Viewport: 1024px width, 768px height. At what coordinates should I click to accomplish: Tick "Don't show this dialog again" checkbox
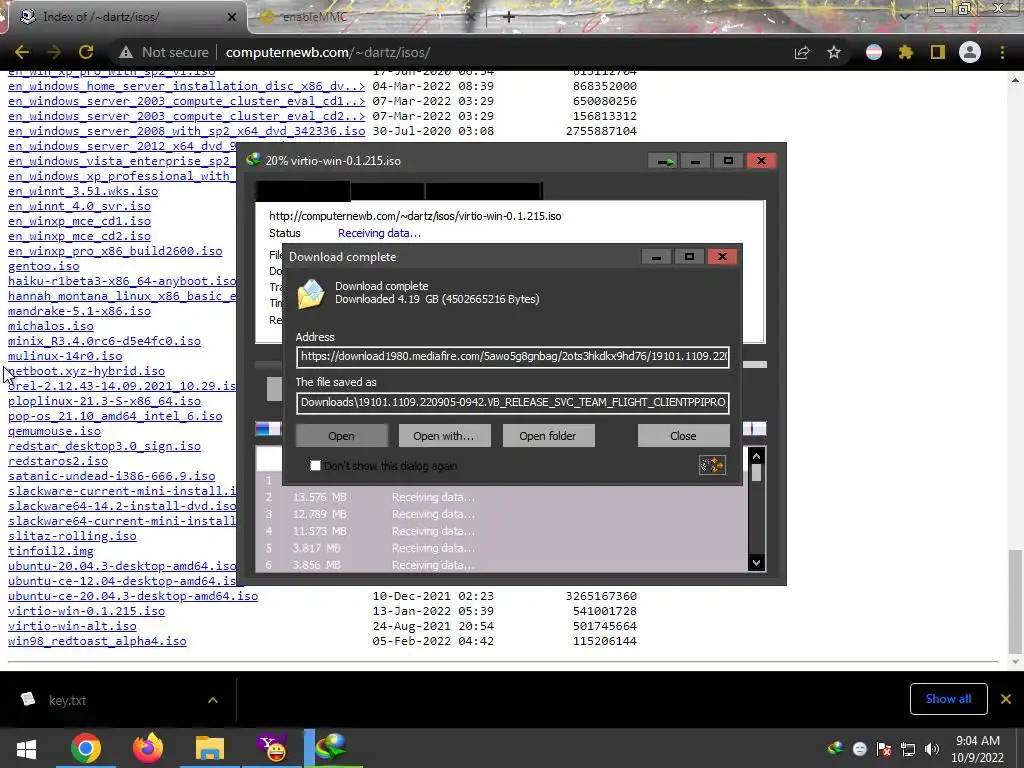coord(315,466)
